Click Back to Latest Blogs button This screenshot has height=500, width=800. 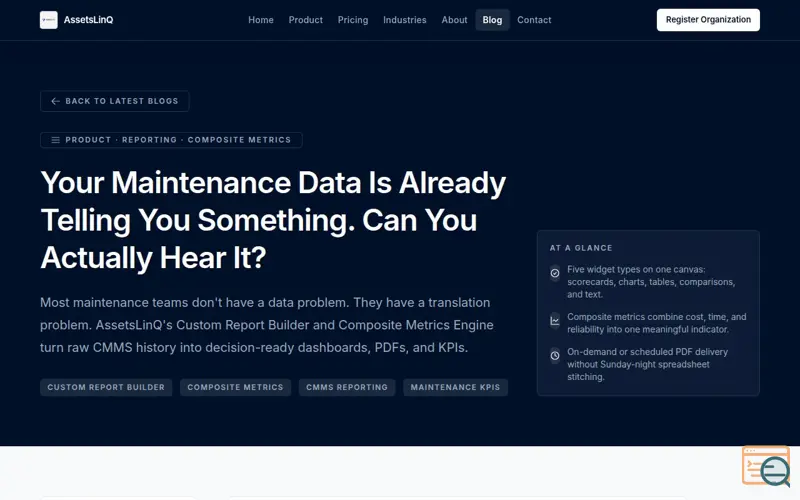point(115,101)
